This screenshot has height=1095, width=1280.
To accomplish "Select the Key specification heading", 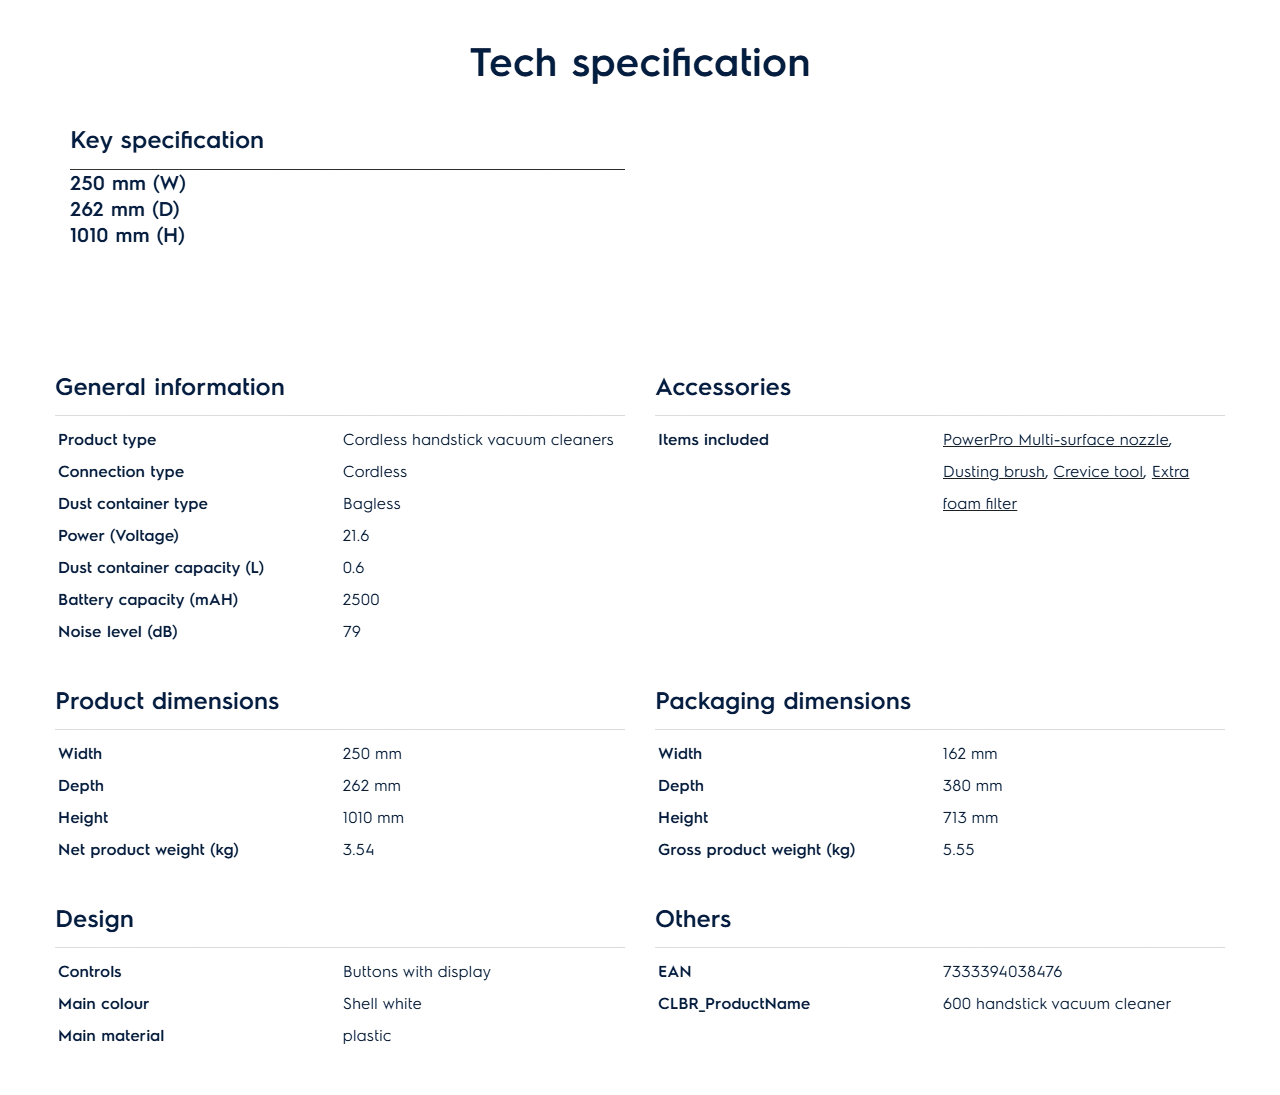I will point(167,140).
